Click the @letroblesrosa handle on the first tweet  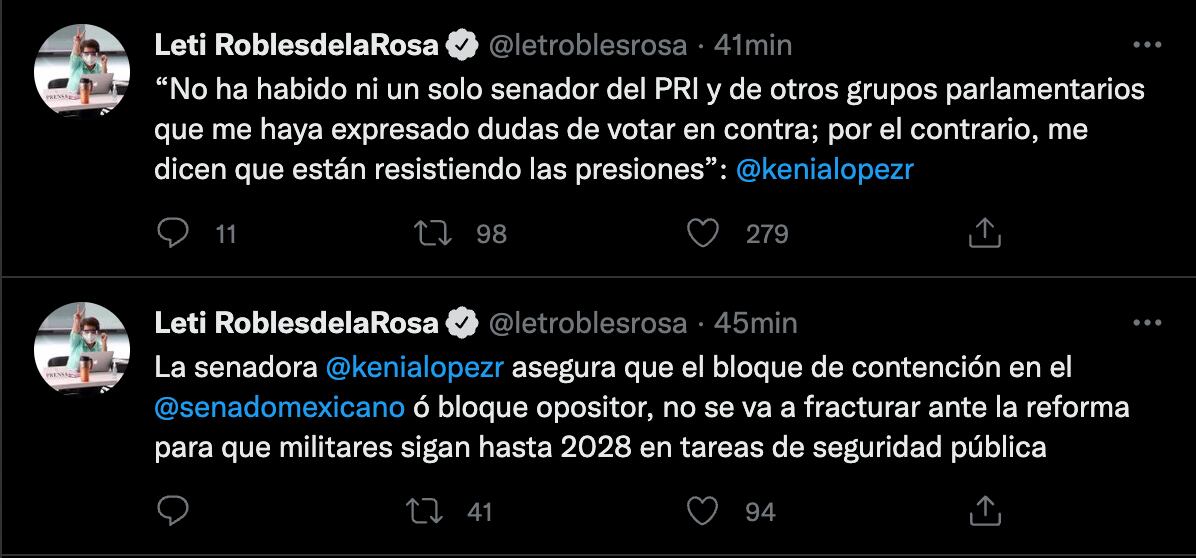pyautogui.click(x=586, y=45)
